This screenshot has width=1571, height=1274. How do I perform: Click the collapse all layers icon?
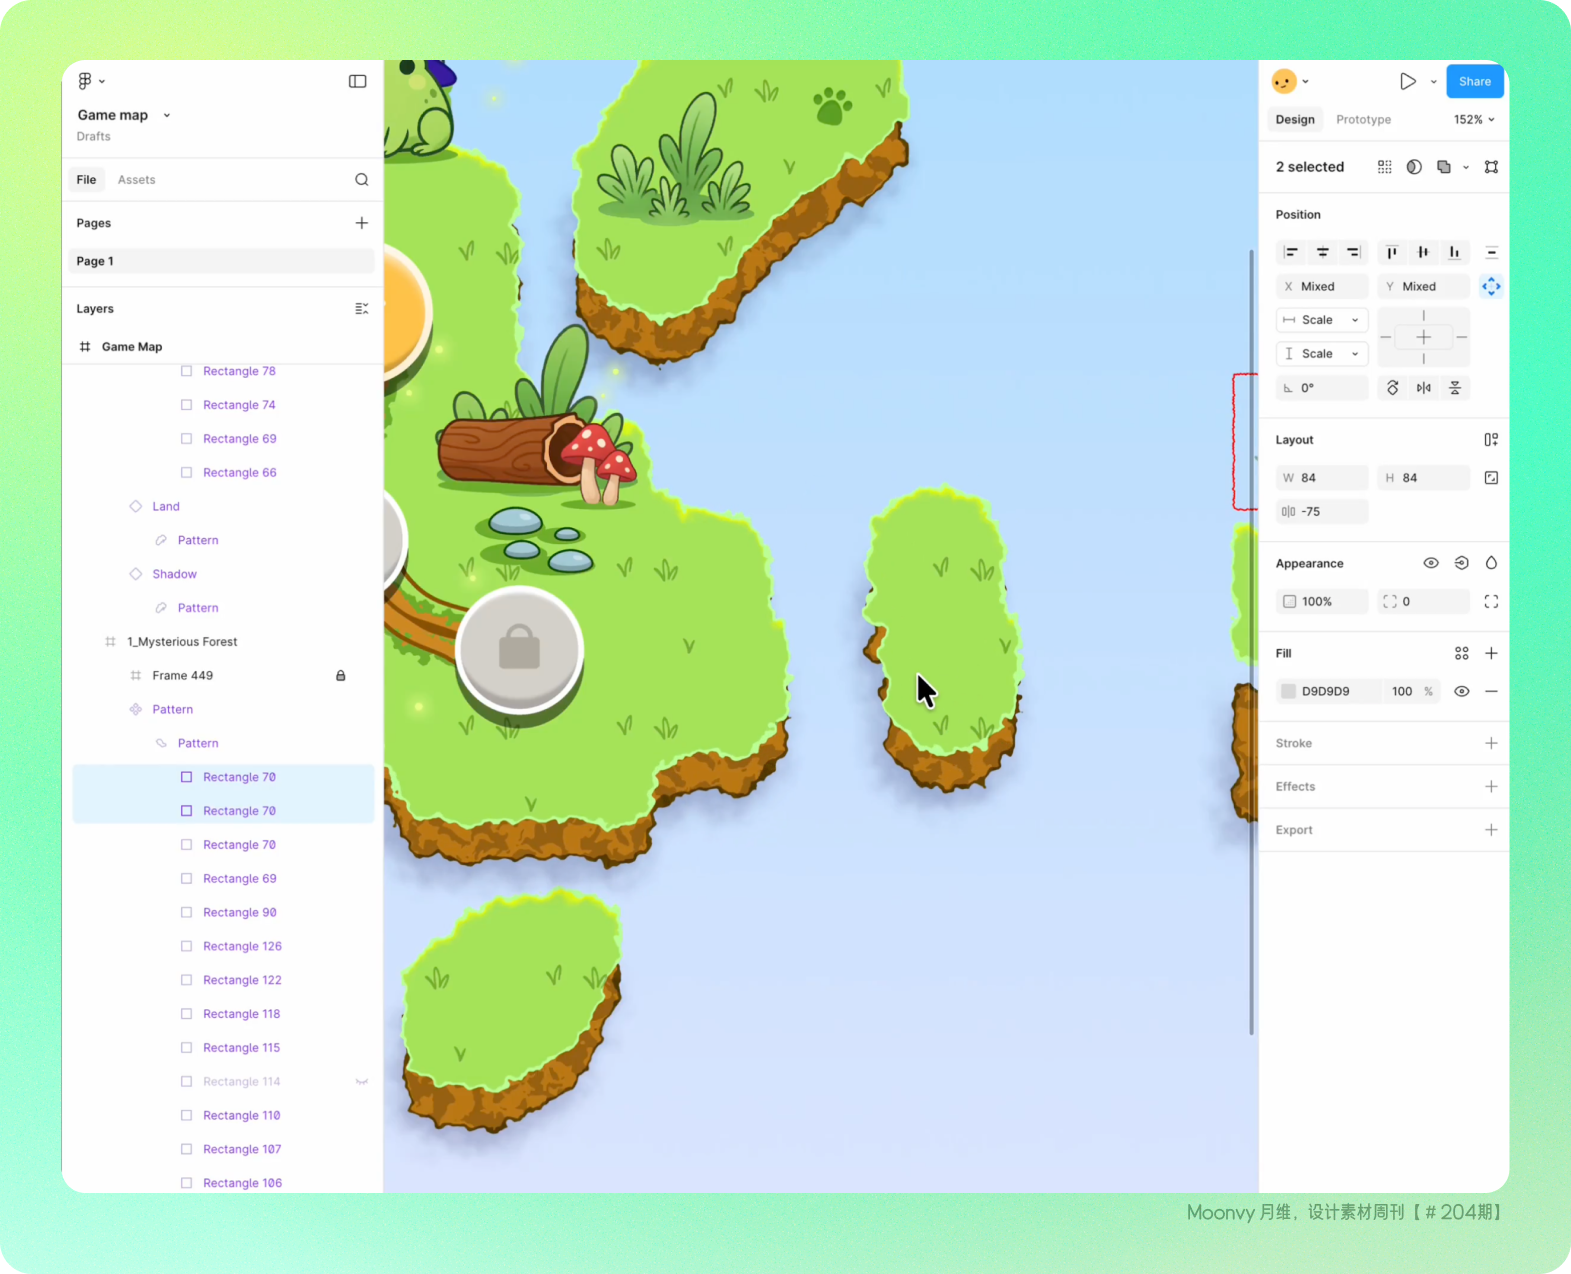pos(361,309)
